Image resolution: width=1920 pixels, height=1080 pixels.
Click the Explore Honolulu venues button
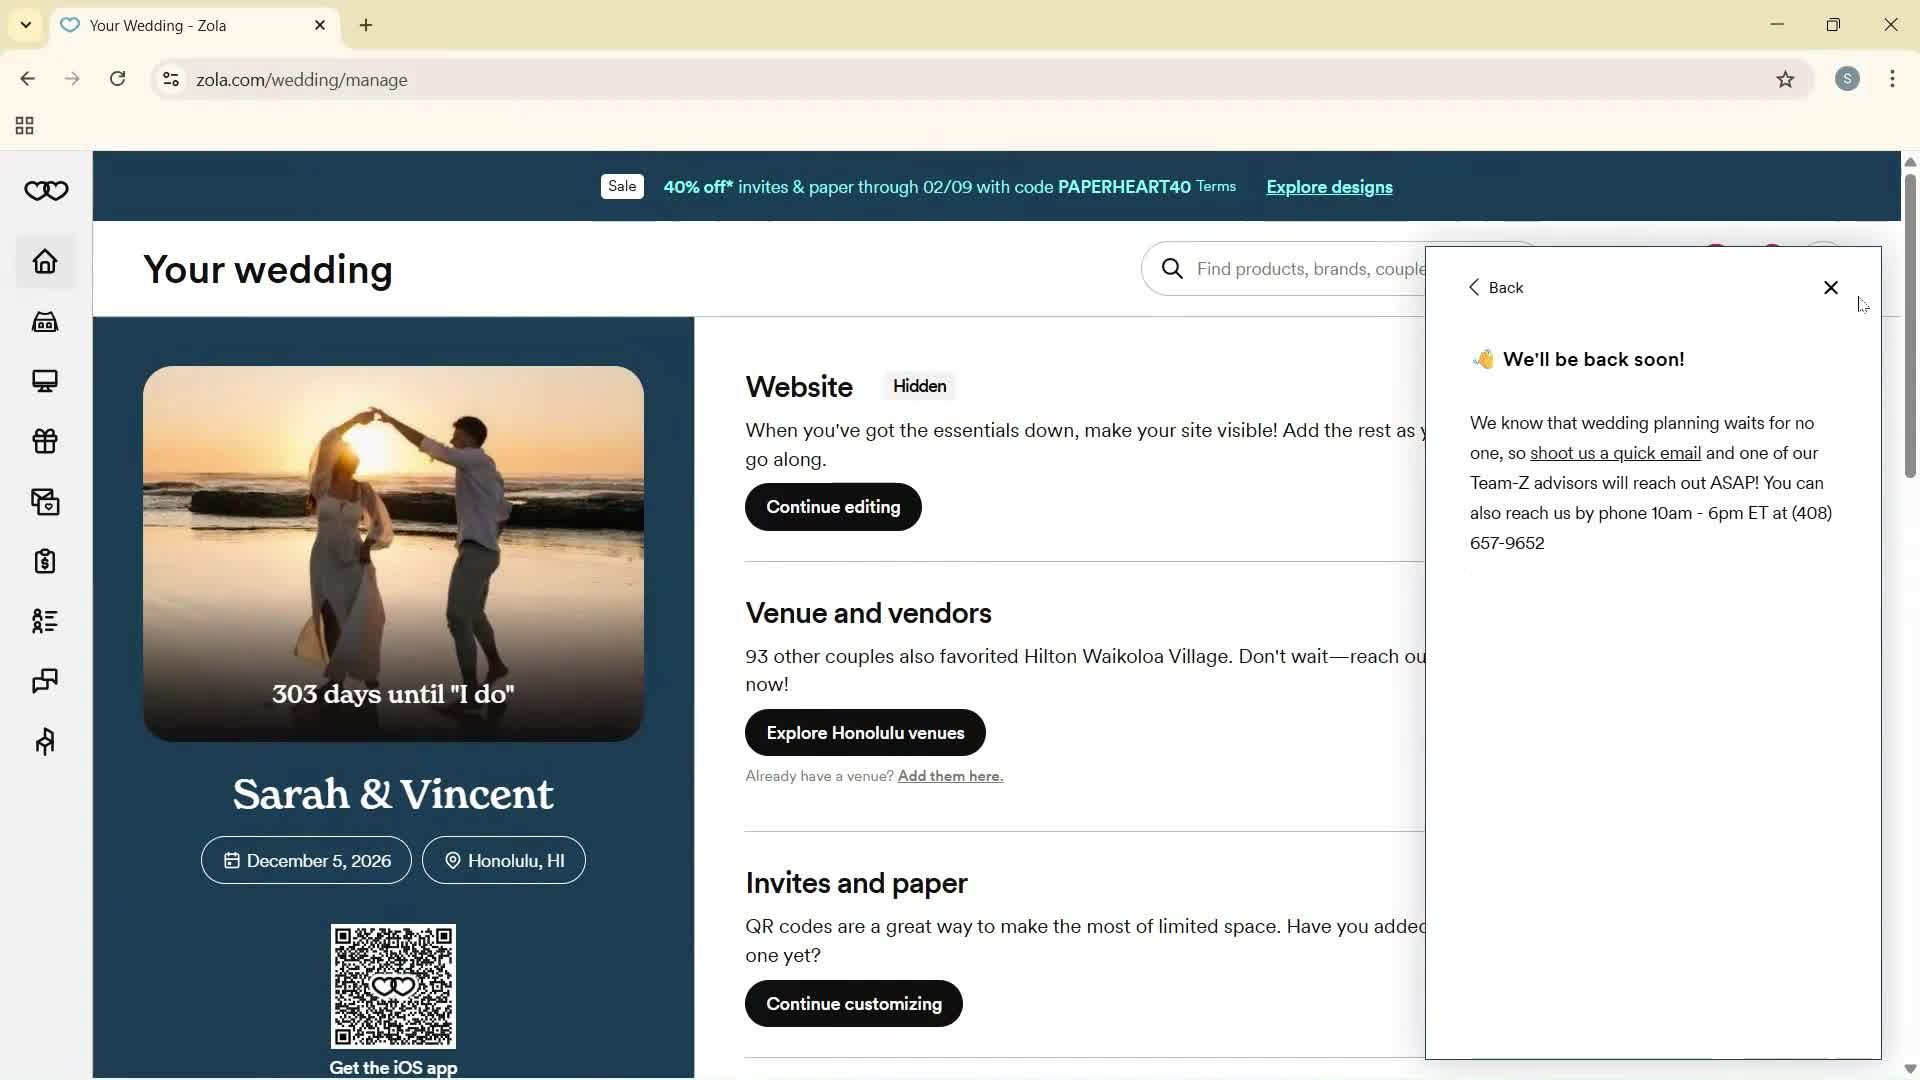tap(864, 732)
